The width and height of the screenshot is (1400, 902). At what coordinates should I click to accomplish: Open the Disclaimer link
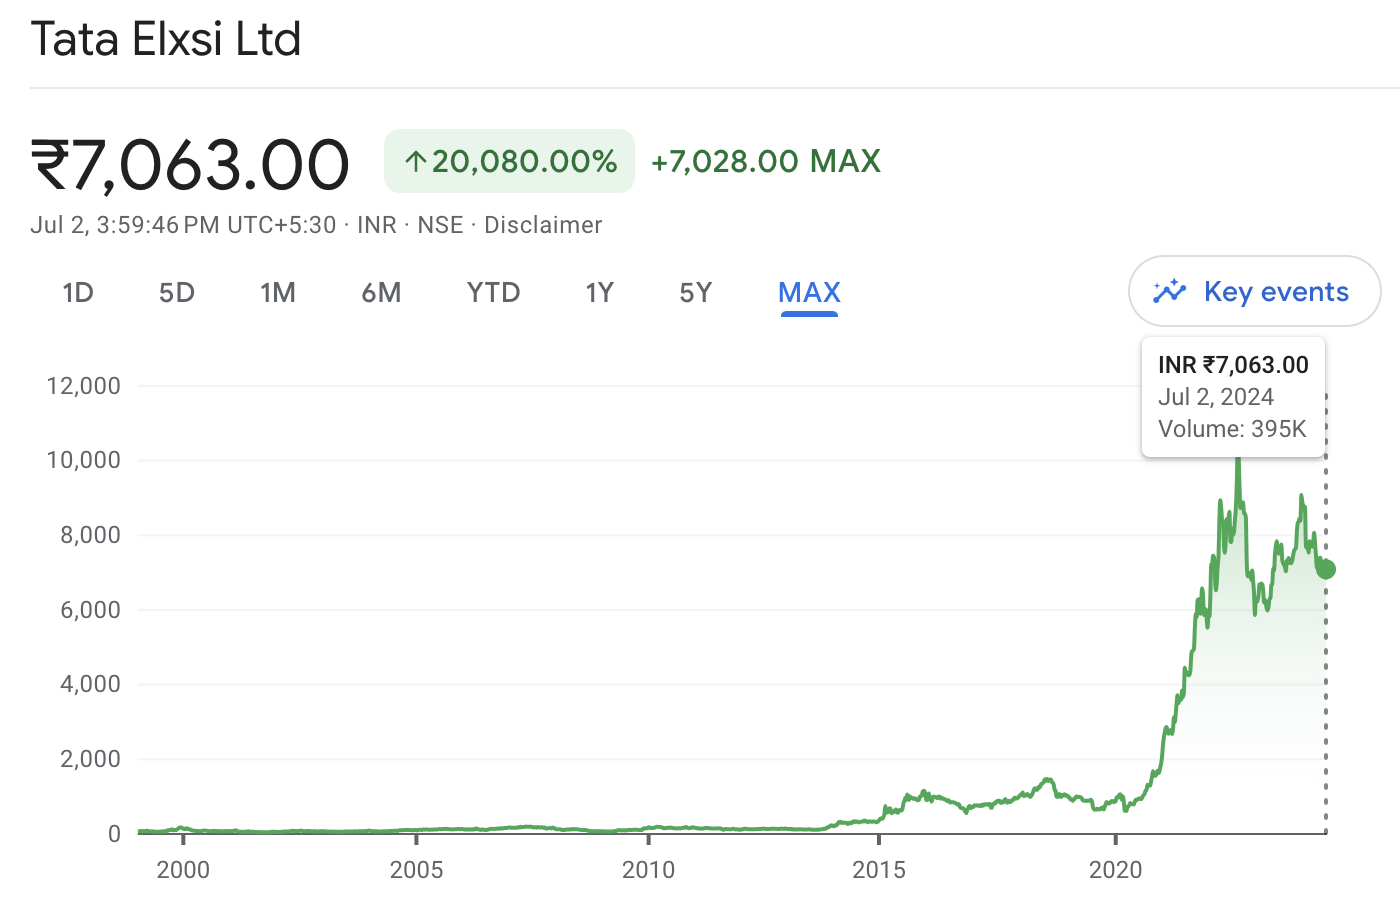[x=543, y=225]
